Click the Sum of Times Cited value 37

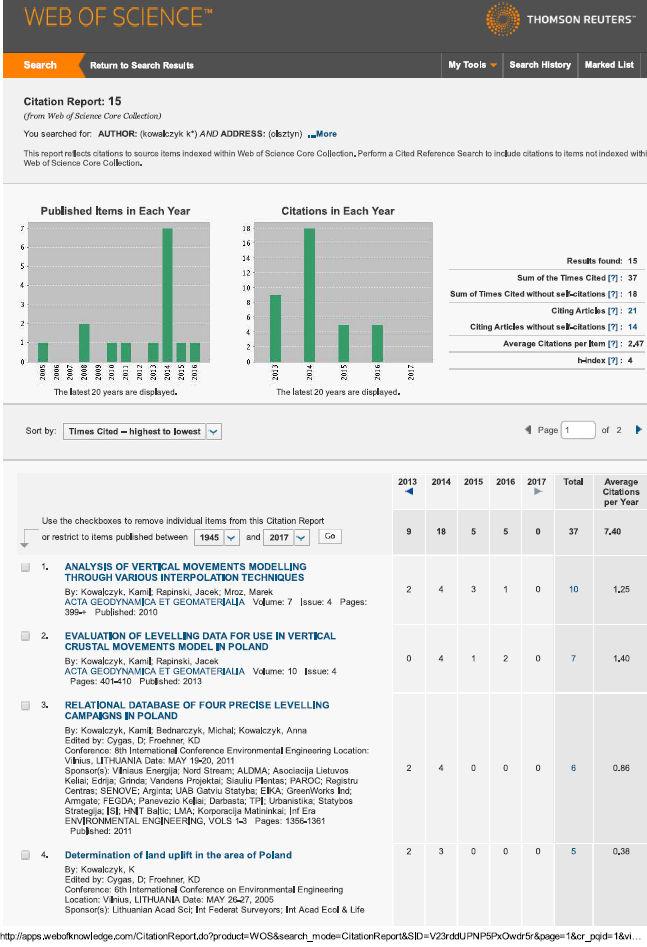point(633,278)
